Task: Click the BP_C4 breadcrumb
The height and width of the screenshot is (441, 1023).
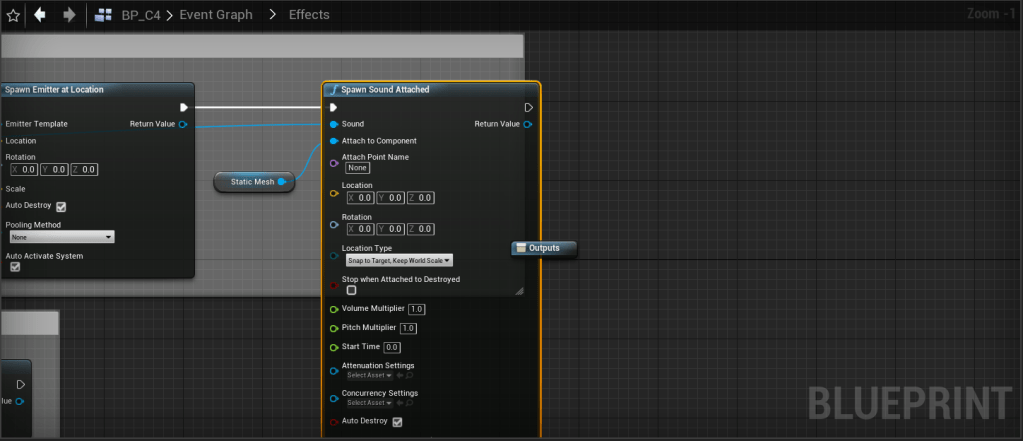Action: pos(141,15)
